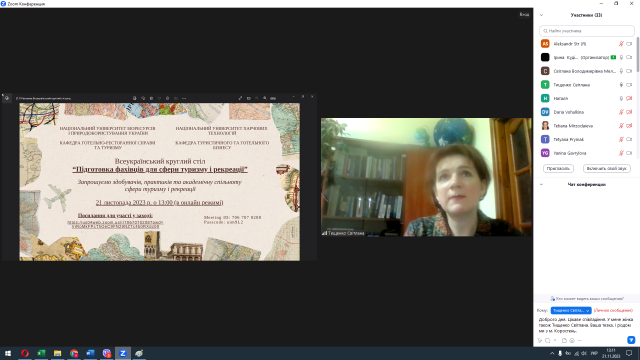
Task: Switch keyboard language in tray
Action: 594,353
